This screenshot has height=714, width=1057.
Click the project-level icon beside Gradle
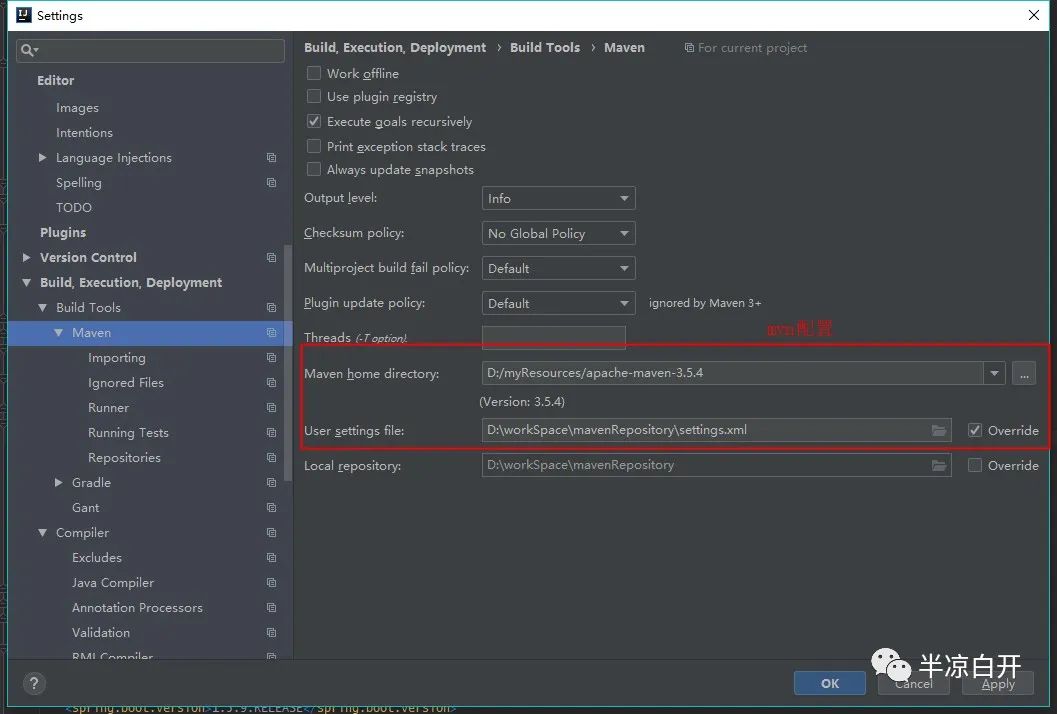[271, 482]
